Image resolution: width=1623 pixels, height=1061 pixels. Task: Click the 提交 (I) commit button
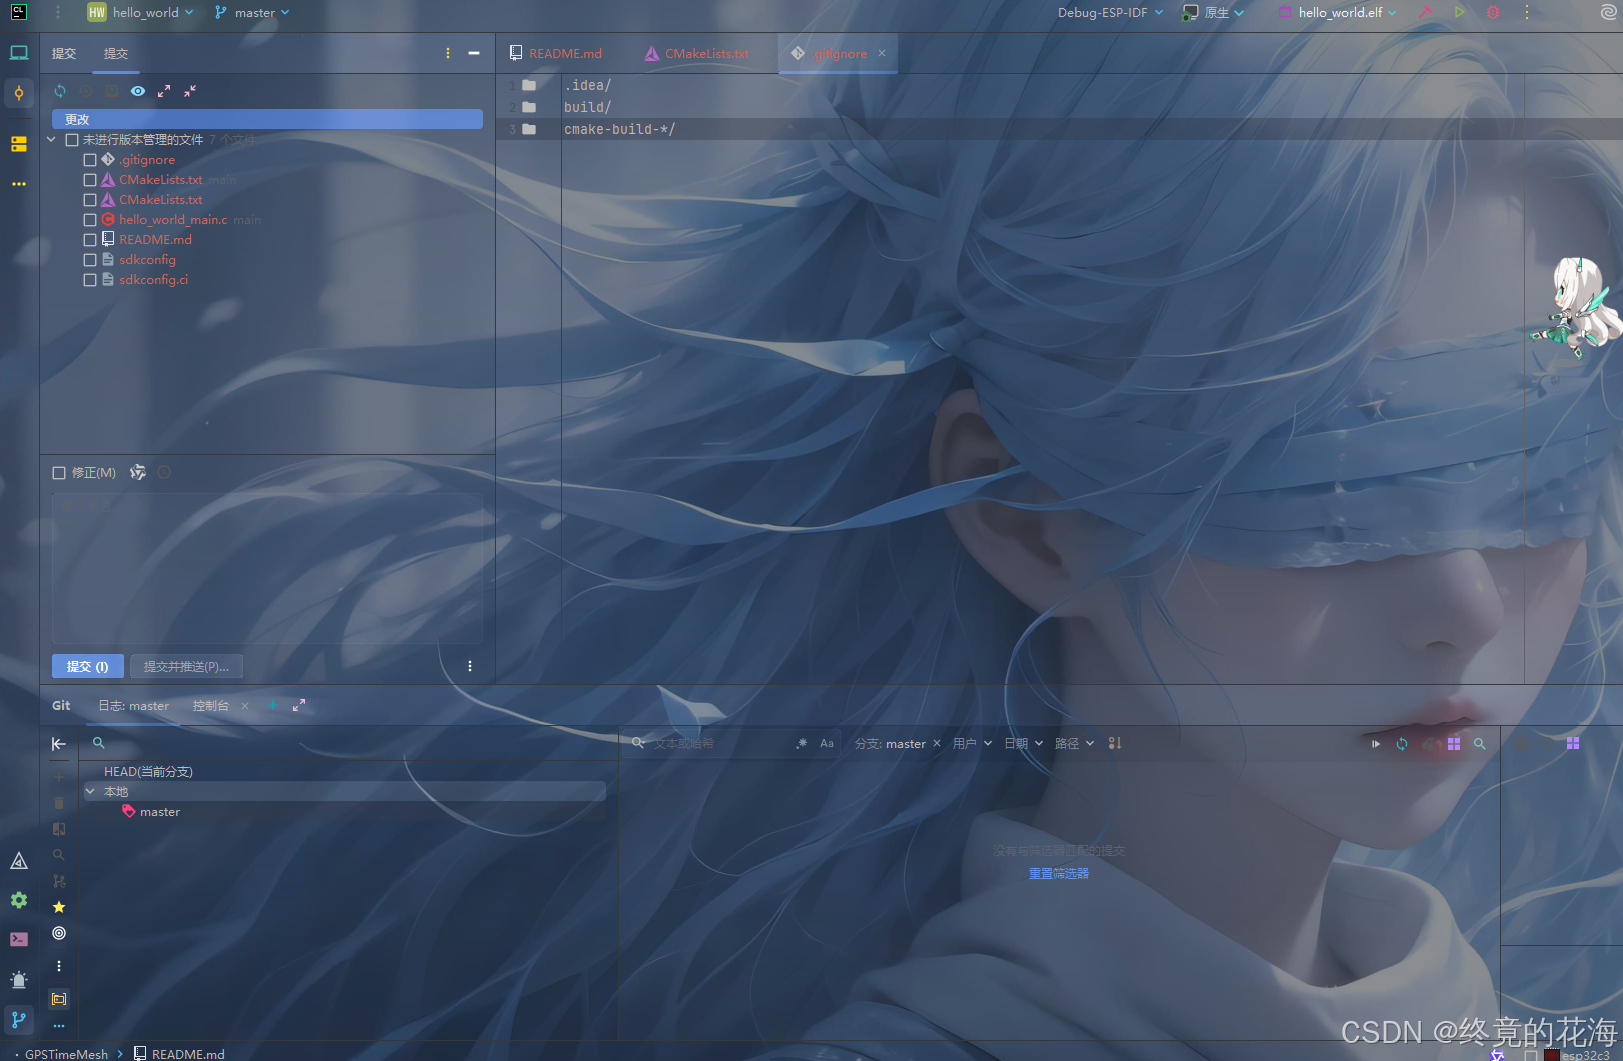[88, 666]
